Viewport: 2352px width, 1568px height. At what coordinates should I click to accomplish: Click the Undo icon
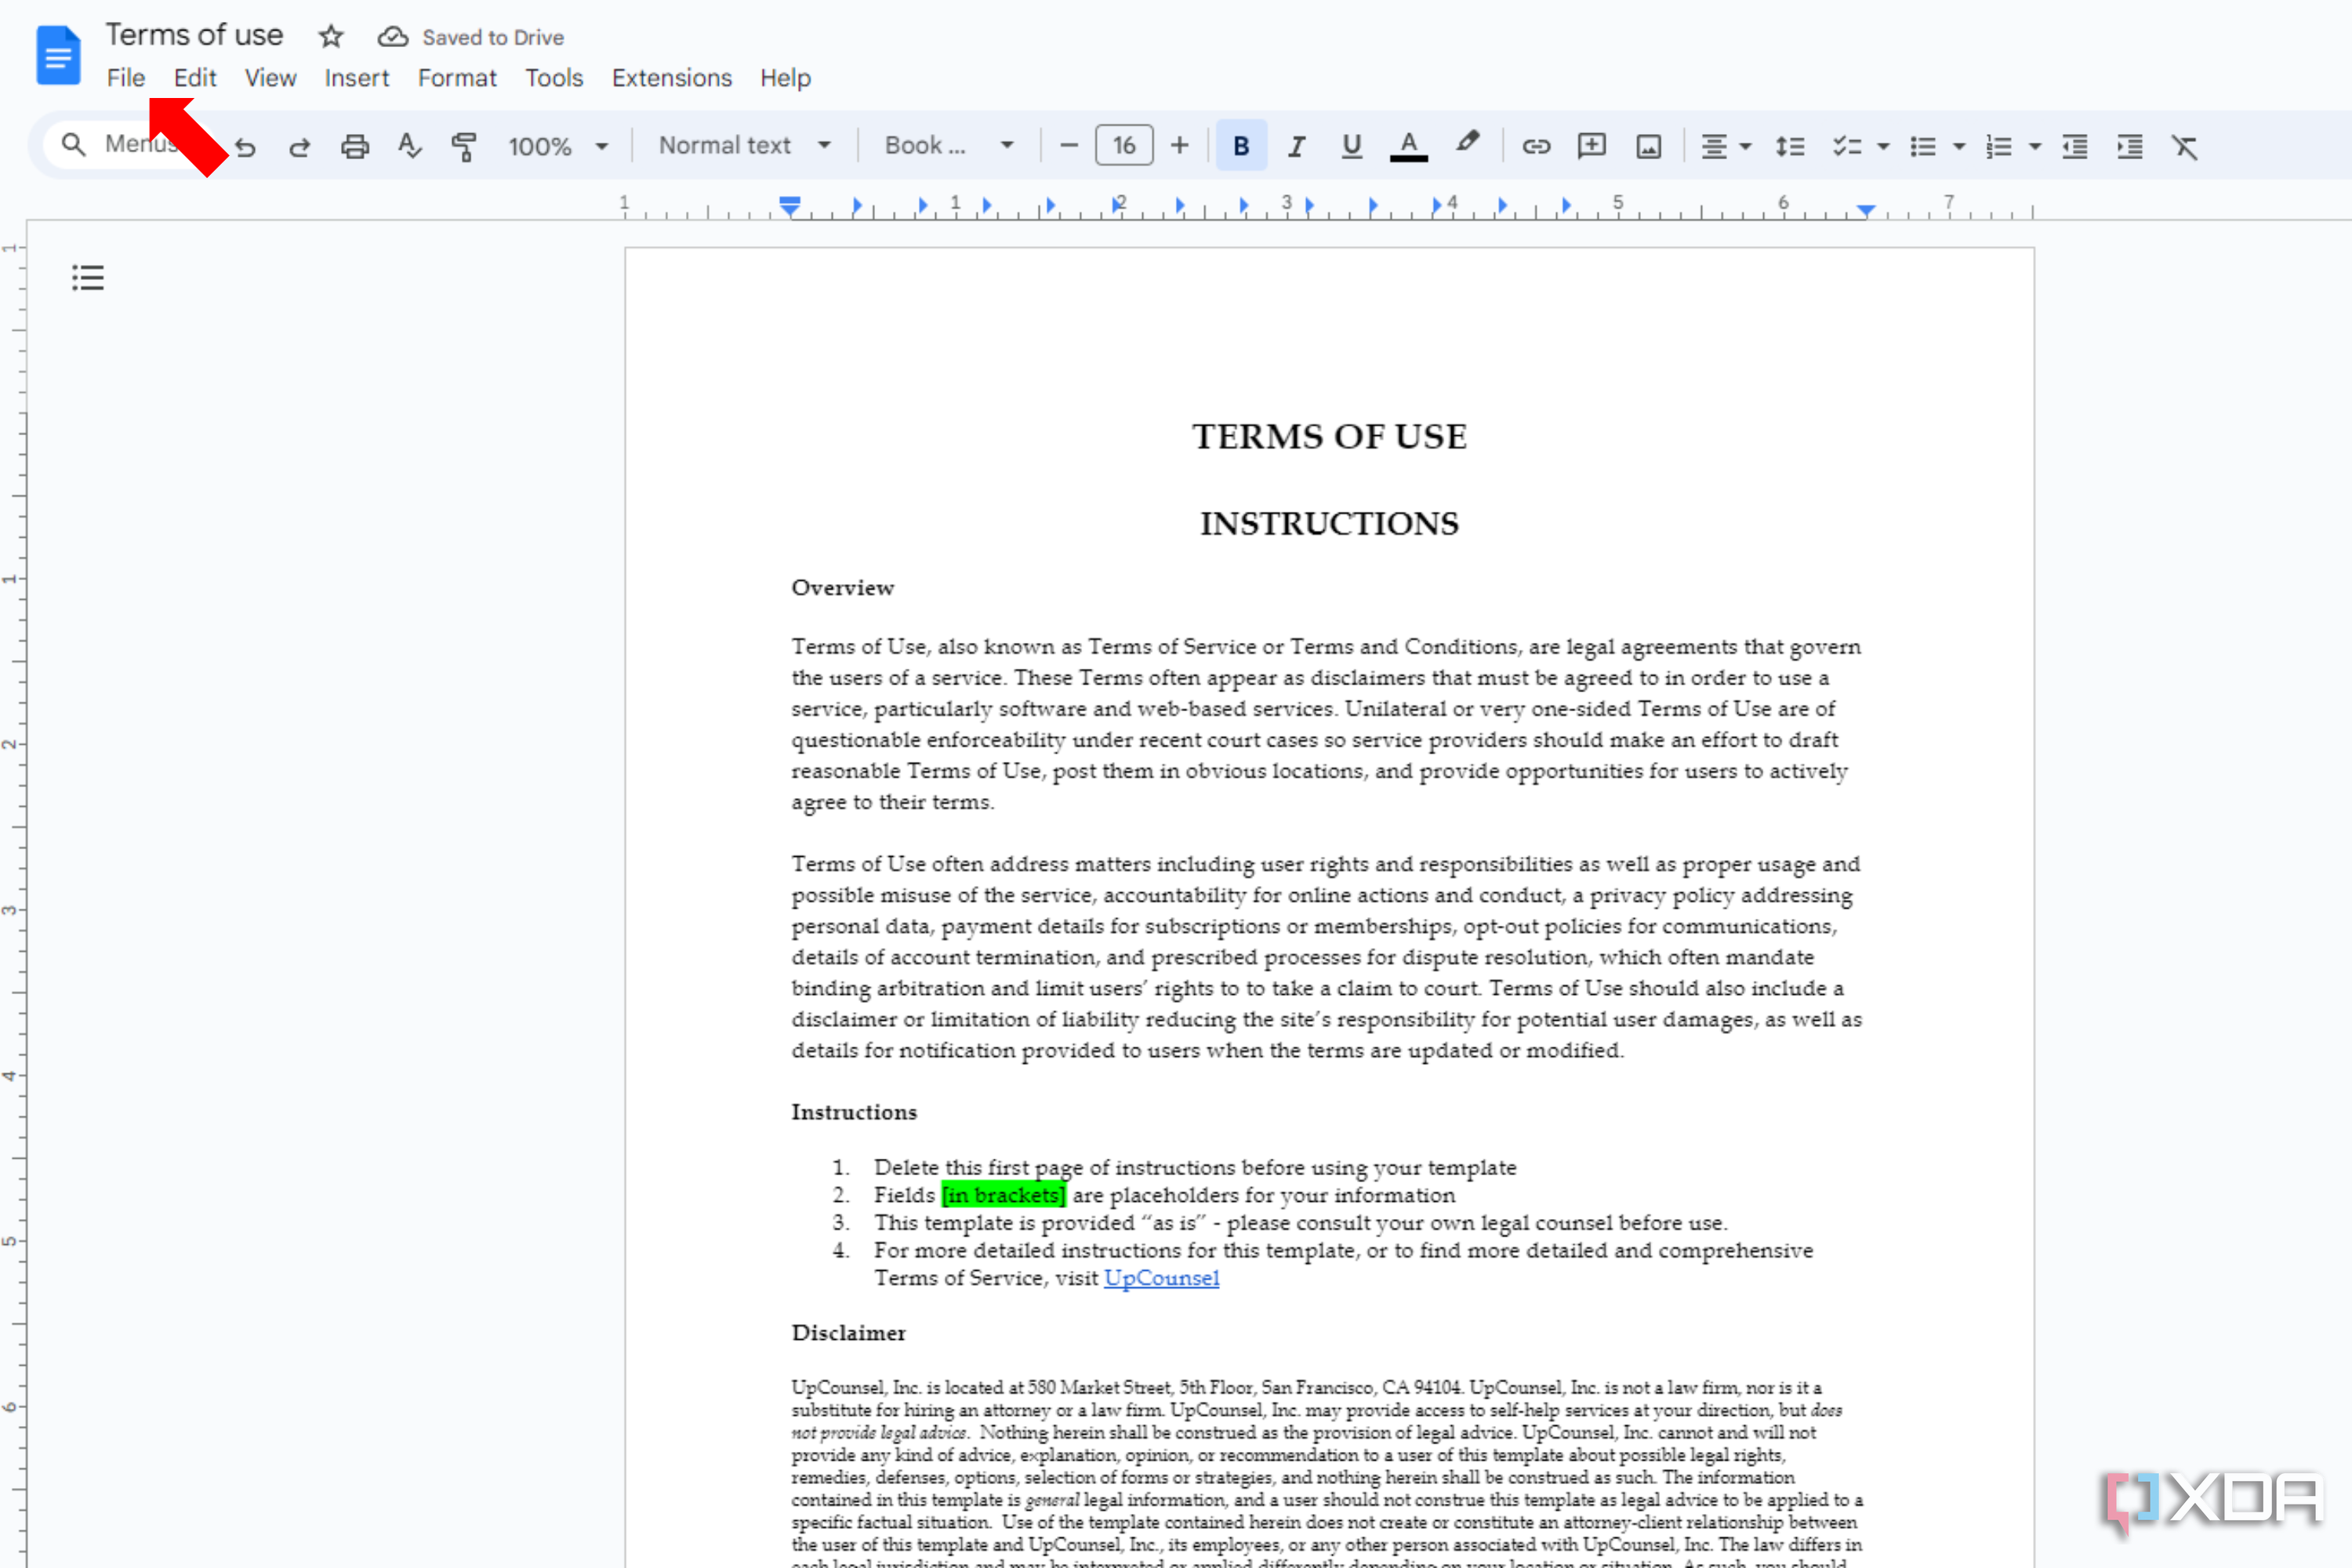pos(246,146)
